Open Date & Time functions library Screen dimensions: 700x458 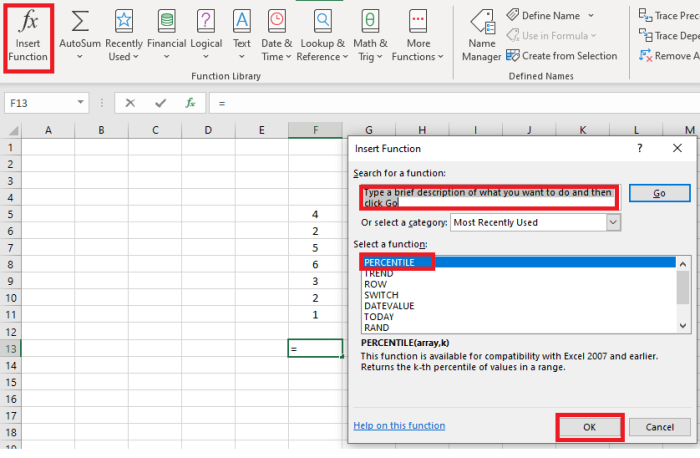pos(276,36)
